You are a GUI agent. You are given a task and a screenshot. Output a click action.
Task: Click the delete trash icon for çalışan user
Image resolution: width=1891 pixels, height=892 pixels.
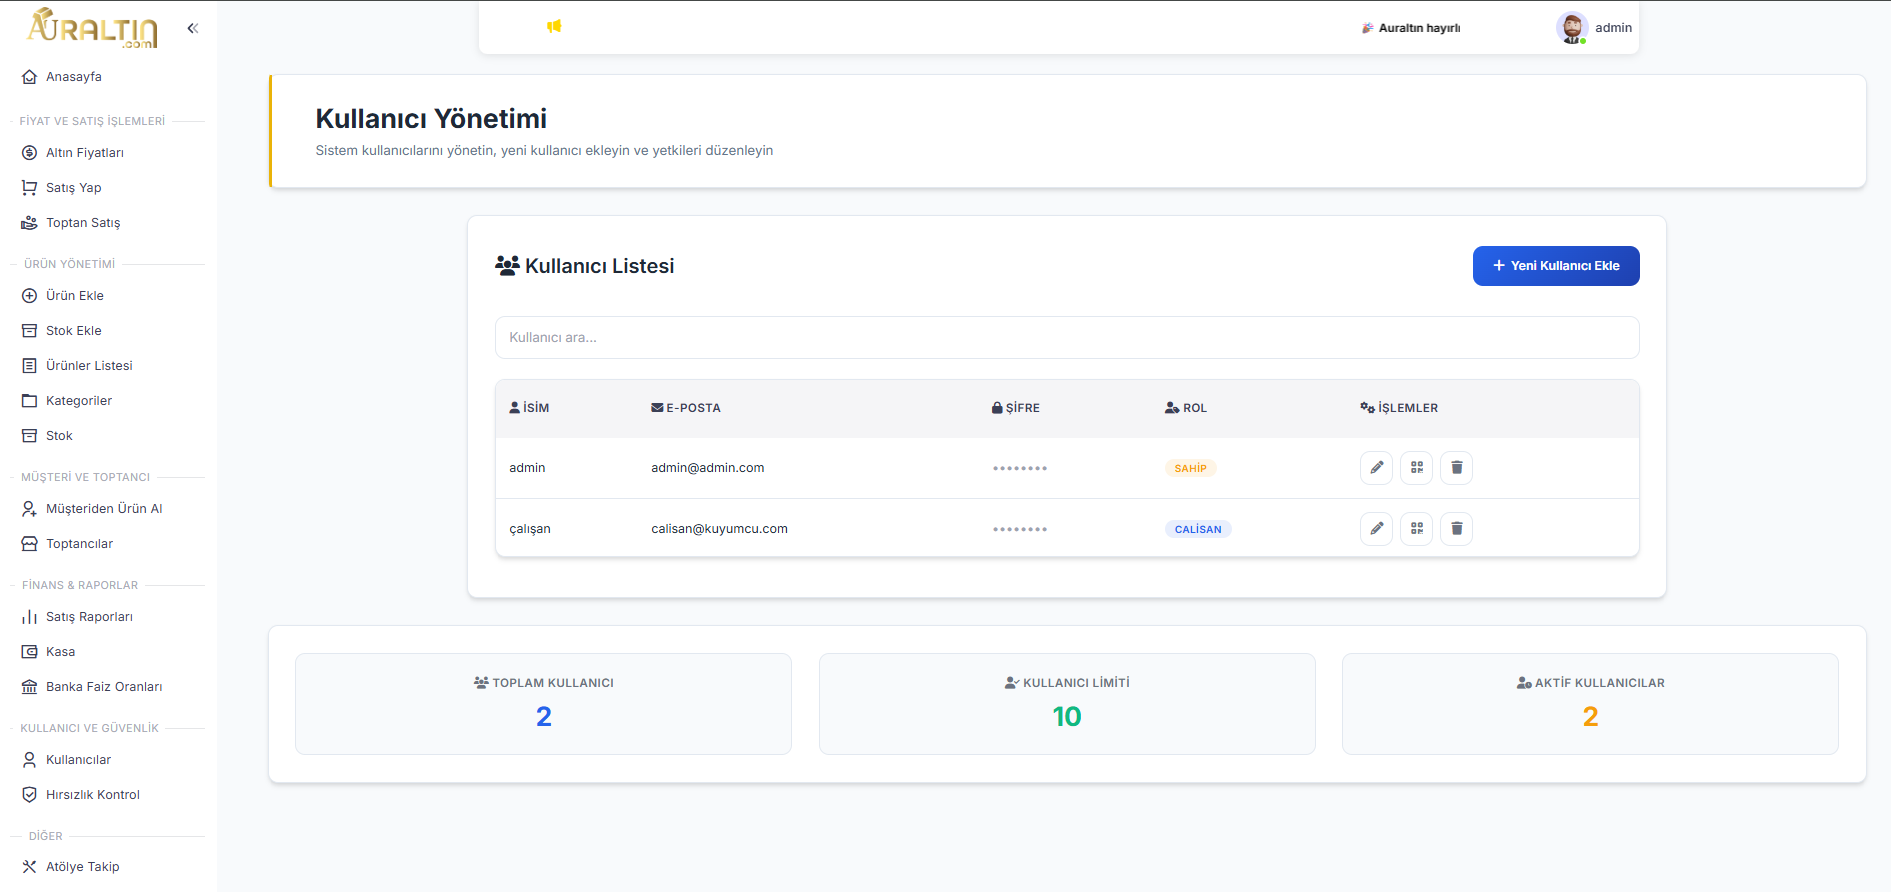tap(1456, 529)
